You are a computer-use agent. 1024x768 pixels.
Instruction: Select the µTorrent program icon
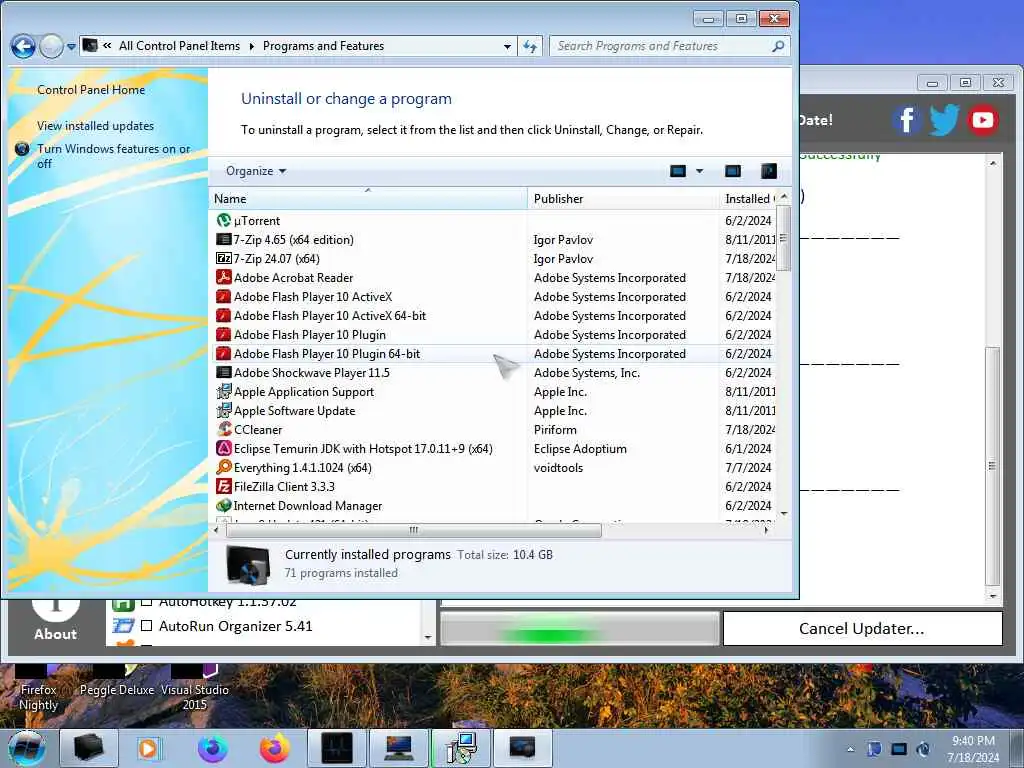pos(223,221)
